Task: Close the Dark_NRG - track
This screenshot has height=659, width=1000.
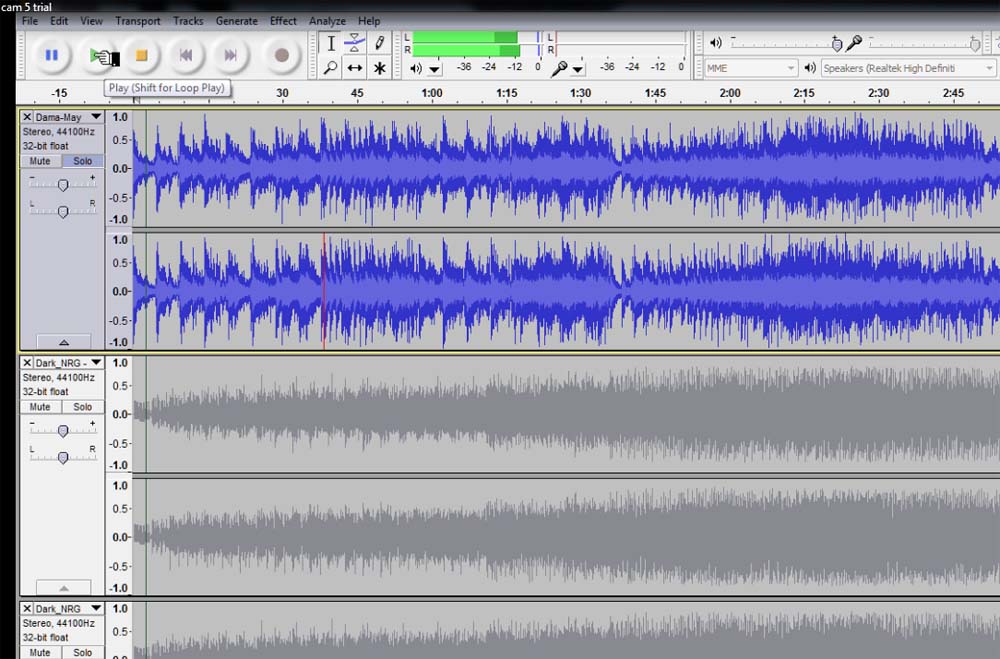Action: [x=27, y=362]
